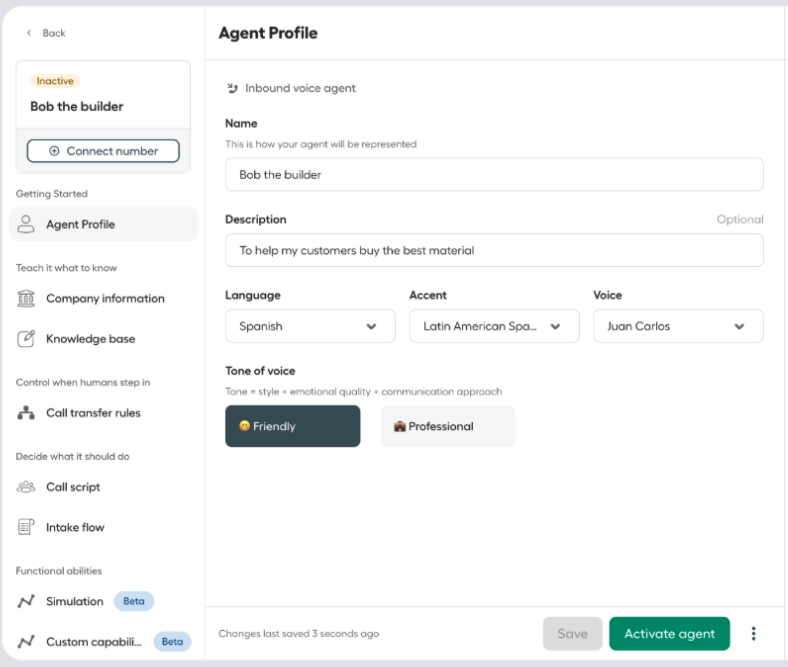Click the 'Inbound voice agent' label
Viewport: 788px width, 667px height.
[300, 88]
